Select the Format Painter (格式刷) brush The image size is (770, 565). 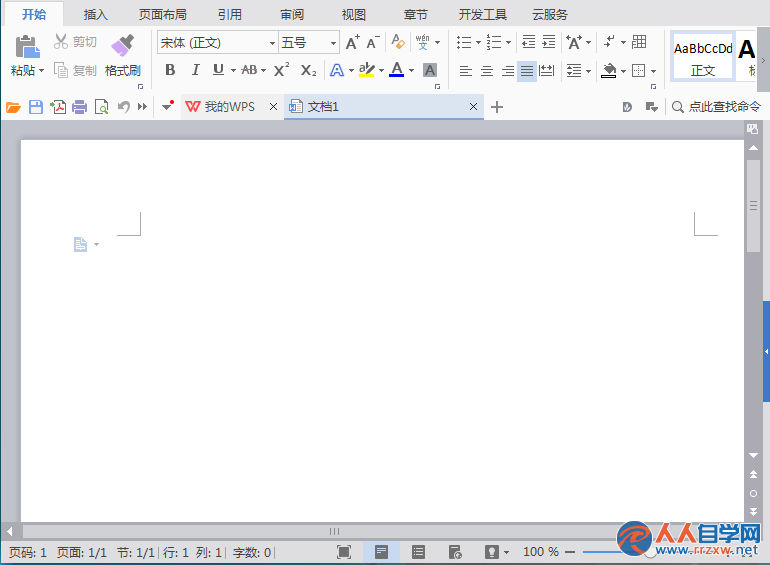point(123,46)
